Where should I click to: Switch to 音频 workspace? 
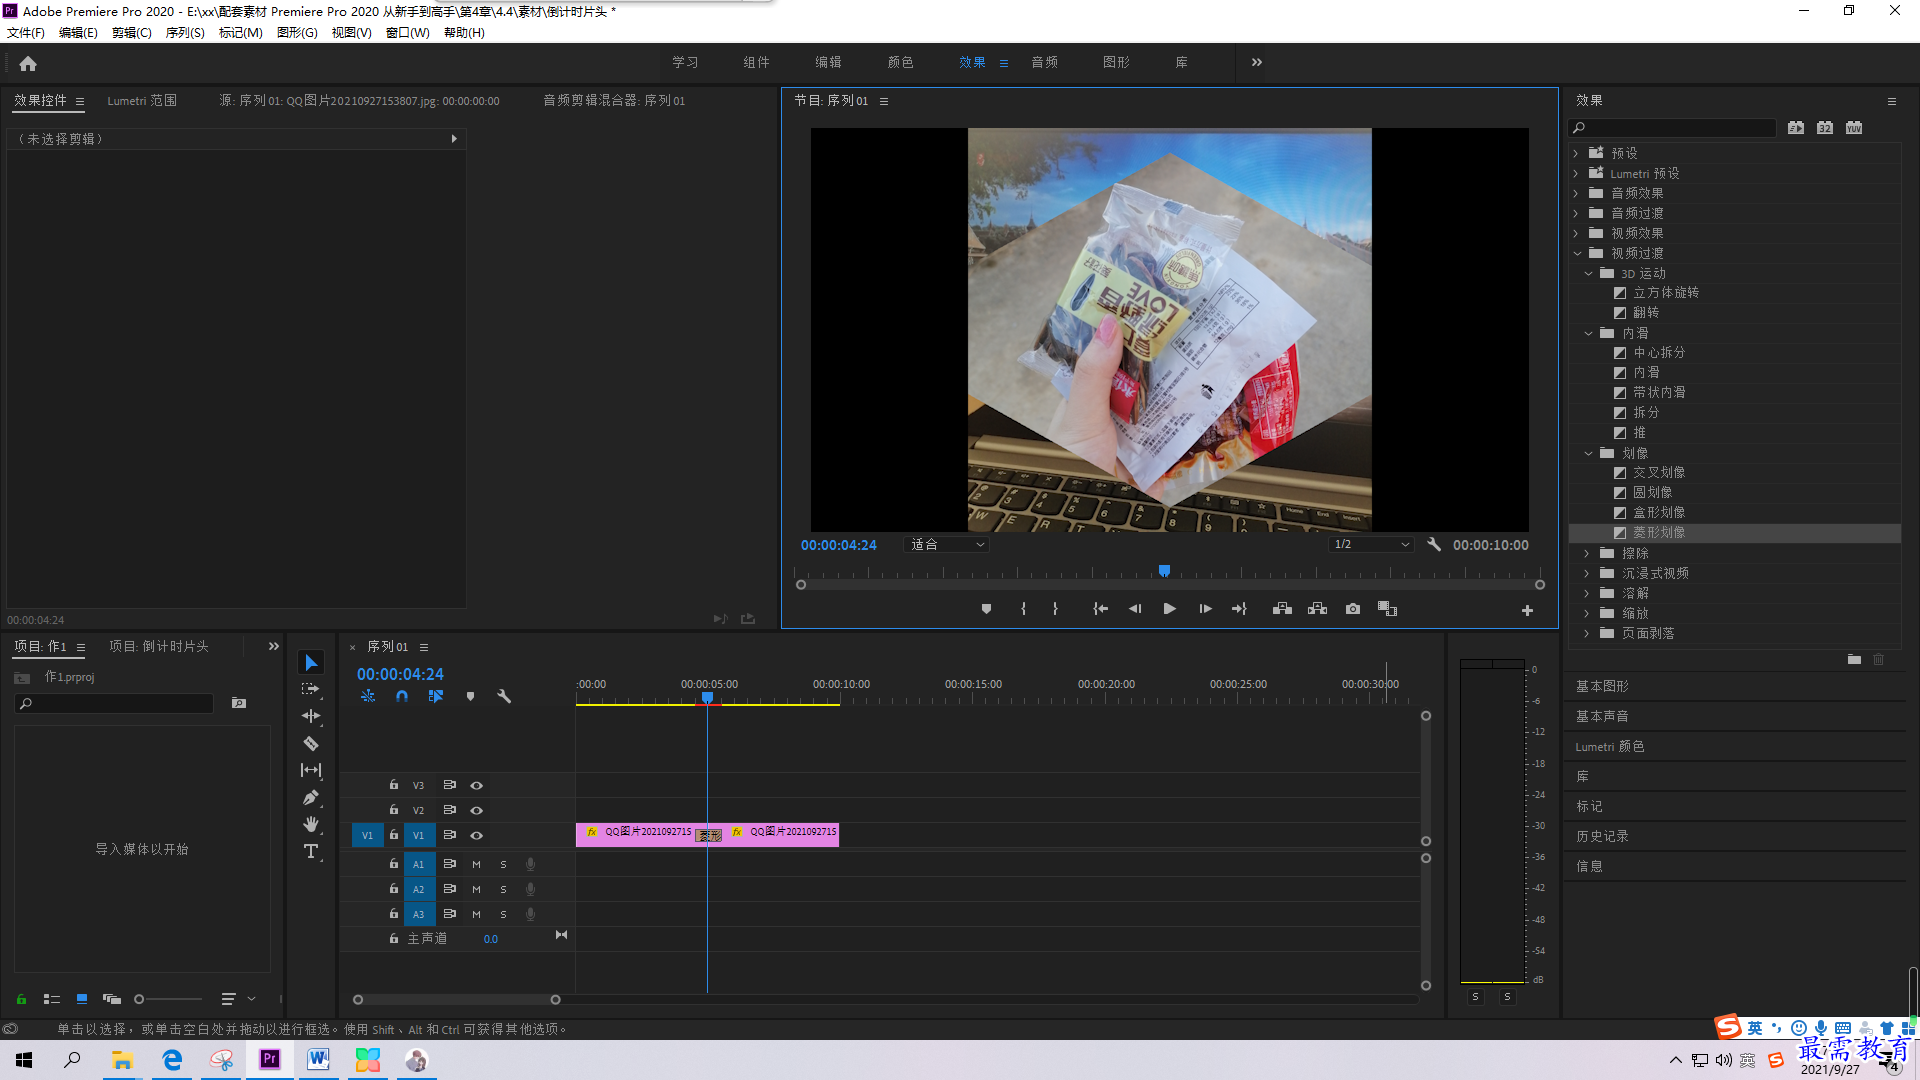pyautogui.click(x=1045, y=62)
